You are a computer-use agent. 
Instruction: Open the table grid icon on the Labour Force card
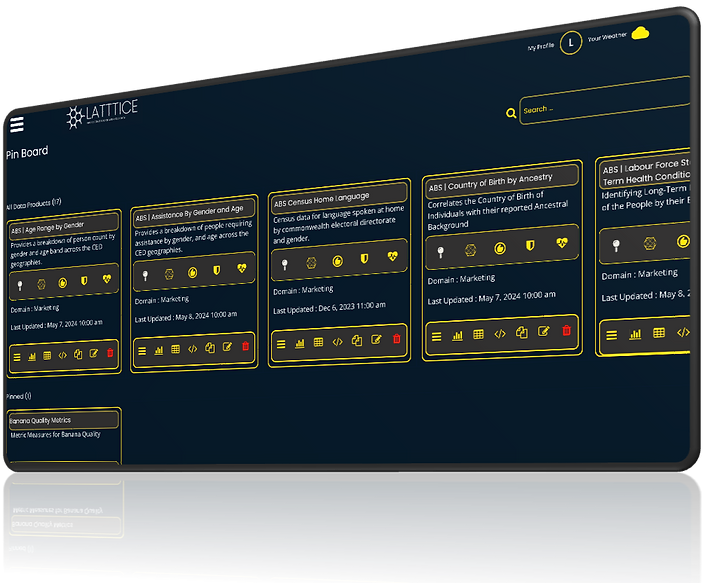(659, 333)
